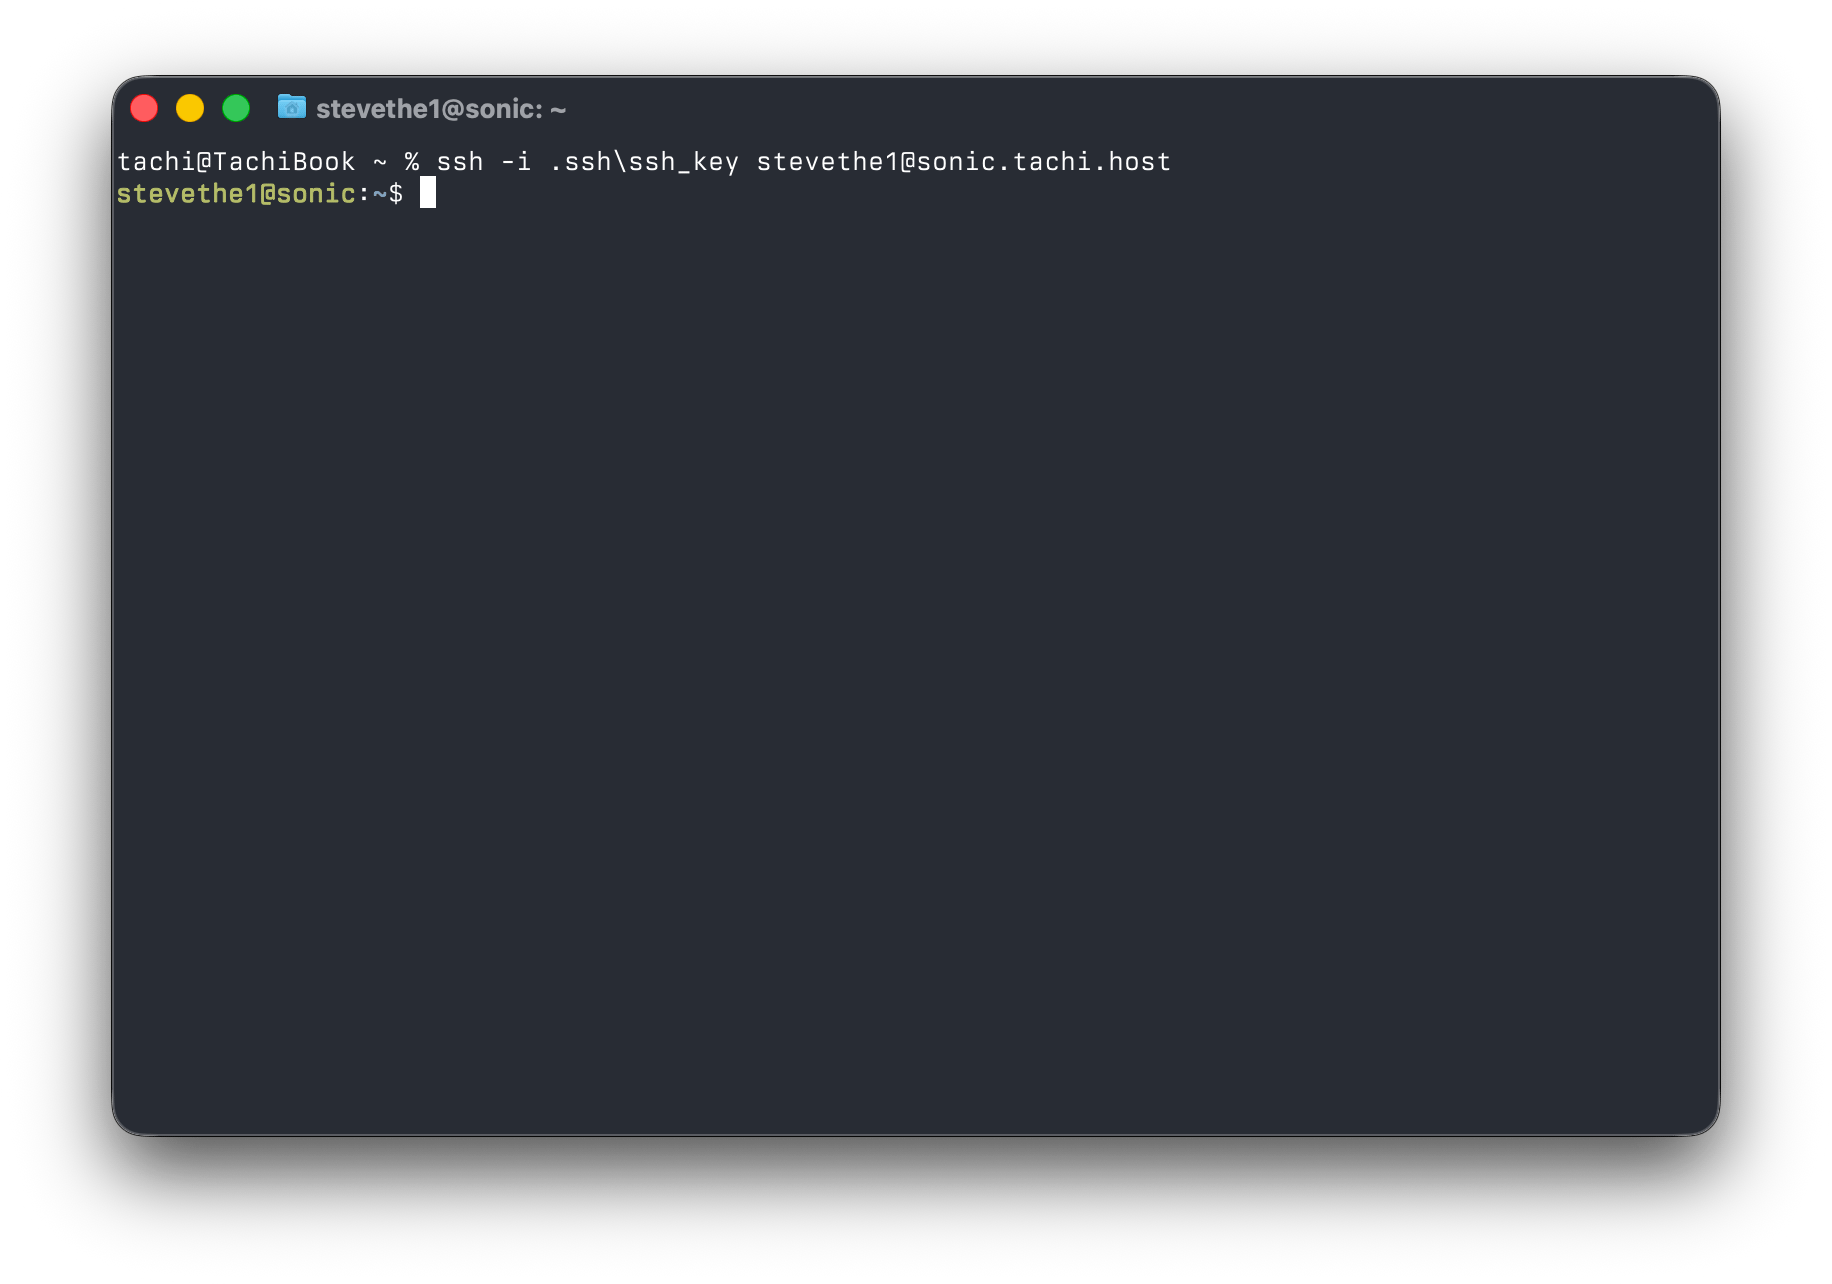Click the window title stevethe1@sonic
The width and height of the screenshot is (1832, 1284).
430,109
